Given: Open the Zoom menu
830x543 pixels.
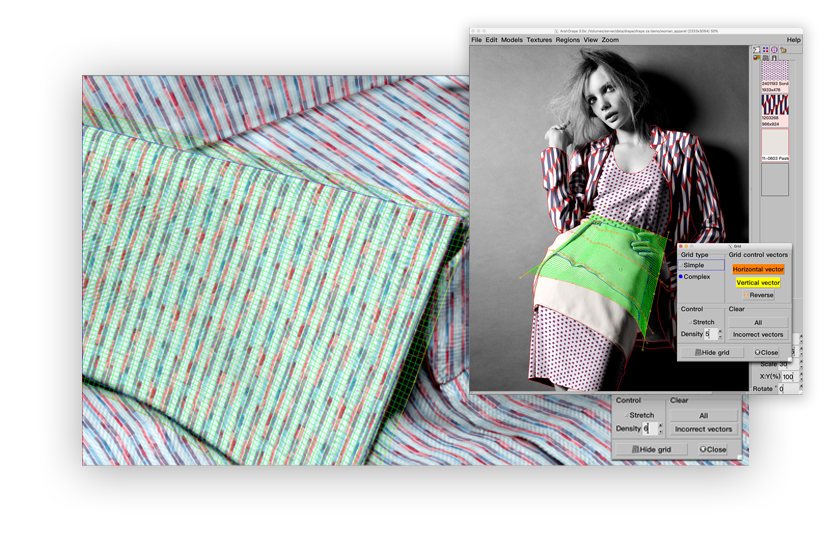Looking at the screenshot, I should pyautogui.click(x=610, y=40).
